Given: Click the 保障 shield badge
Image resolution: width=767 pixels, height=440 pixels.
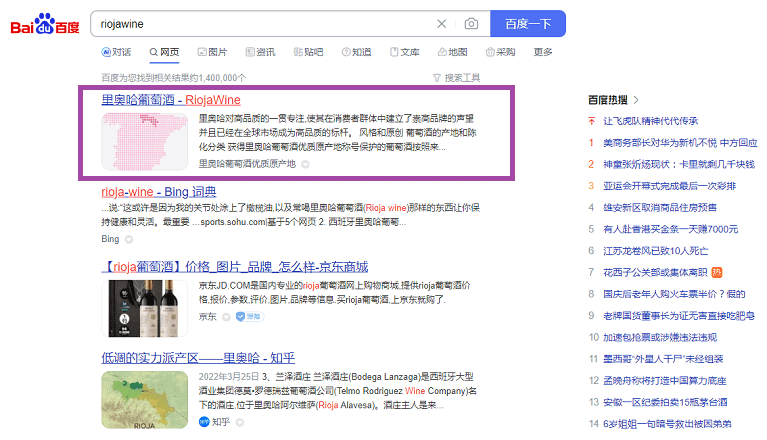Looking at the screenshot, I should 249,316.
